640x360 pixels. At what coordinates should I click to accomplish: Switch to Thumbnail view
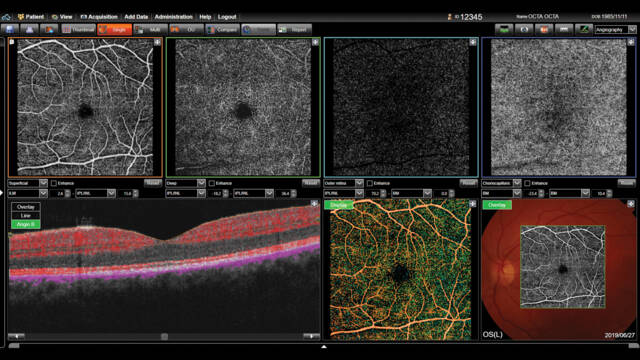pyautogui.click(x=78, y=29)
